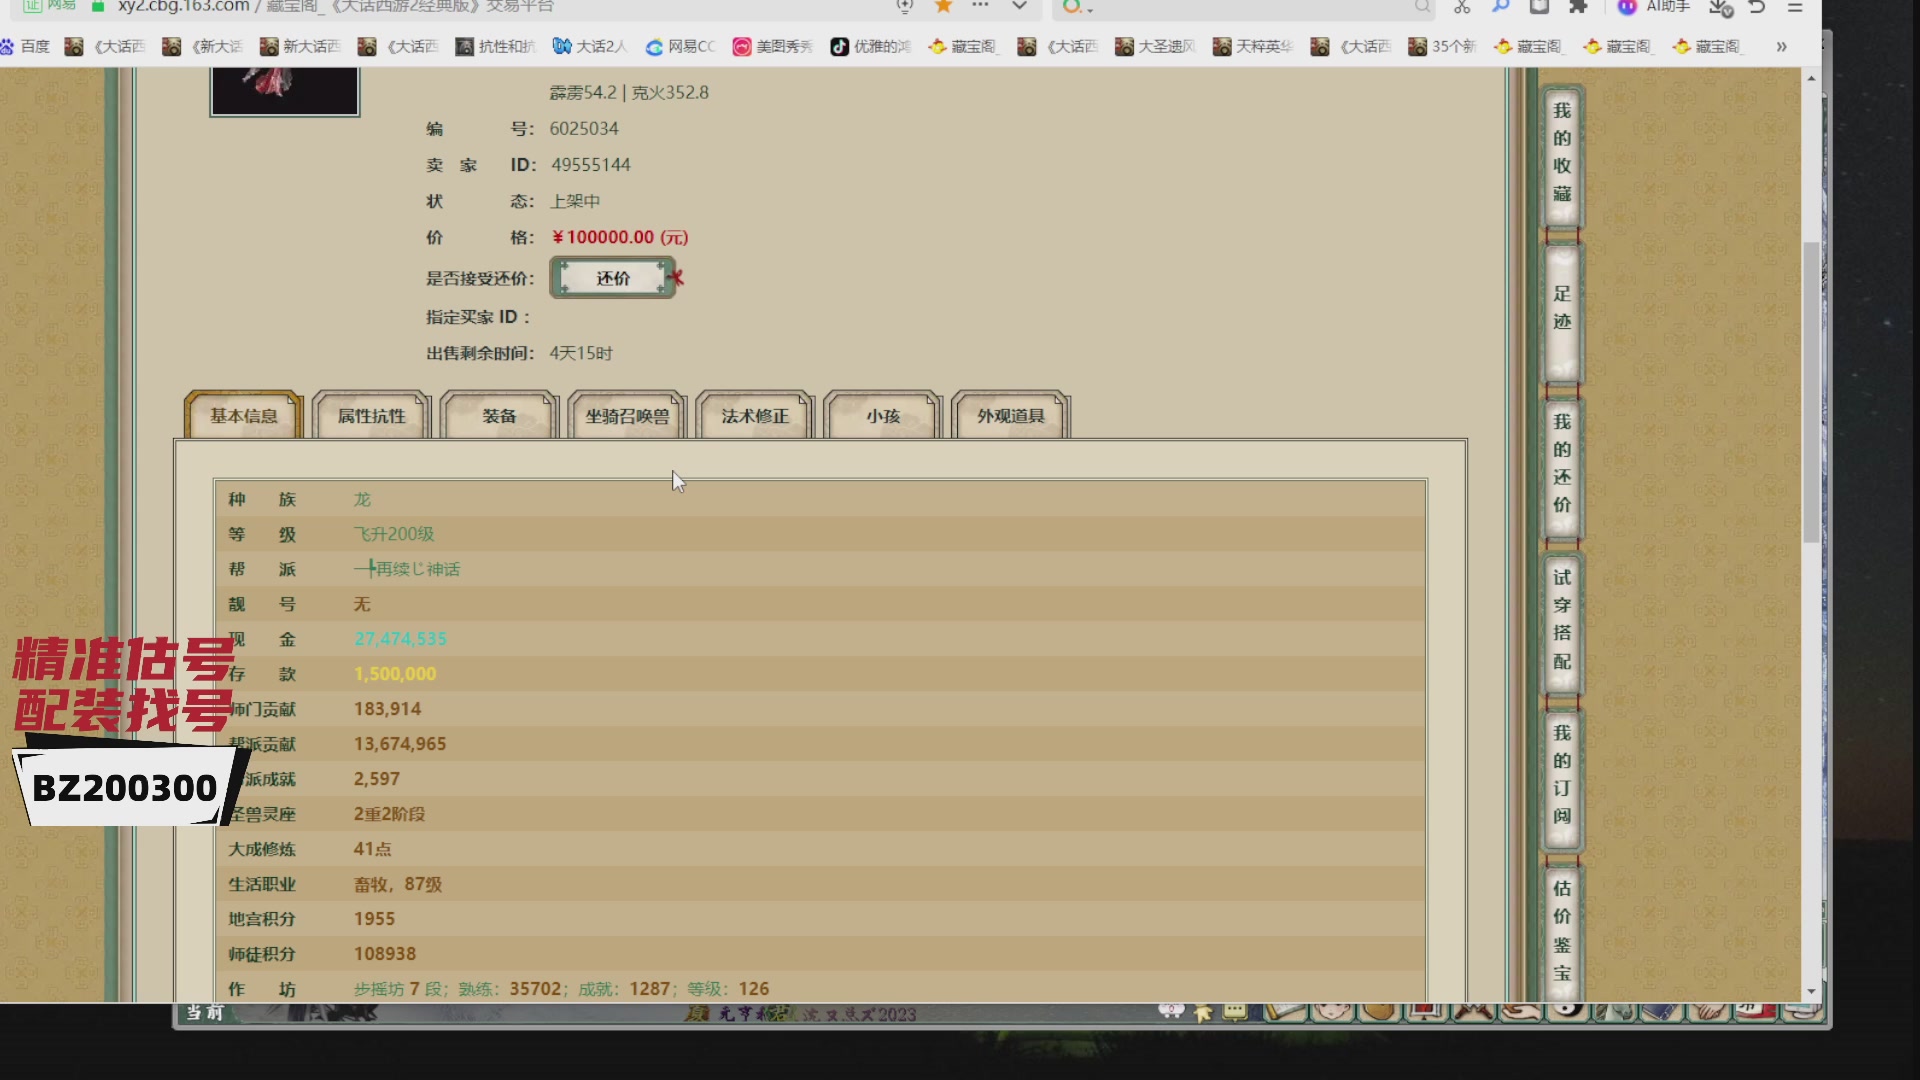Open the 网易CC bookmark
Viewport: 1920px width, 1080px height.
(x=681, y=46)
